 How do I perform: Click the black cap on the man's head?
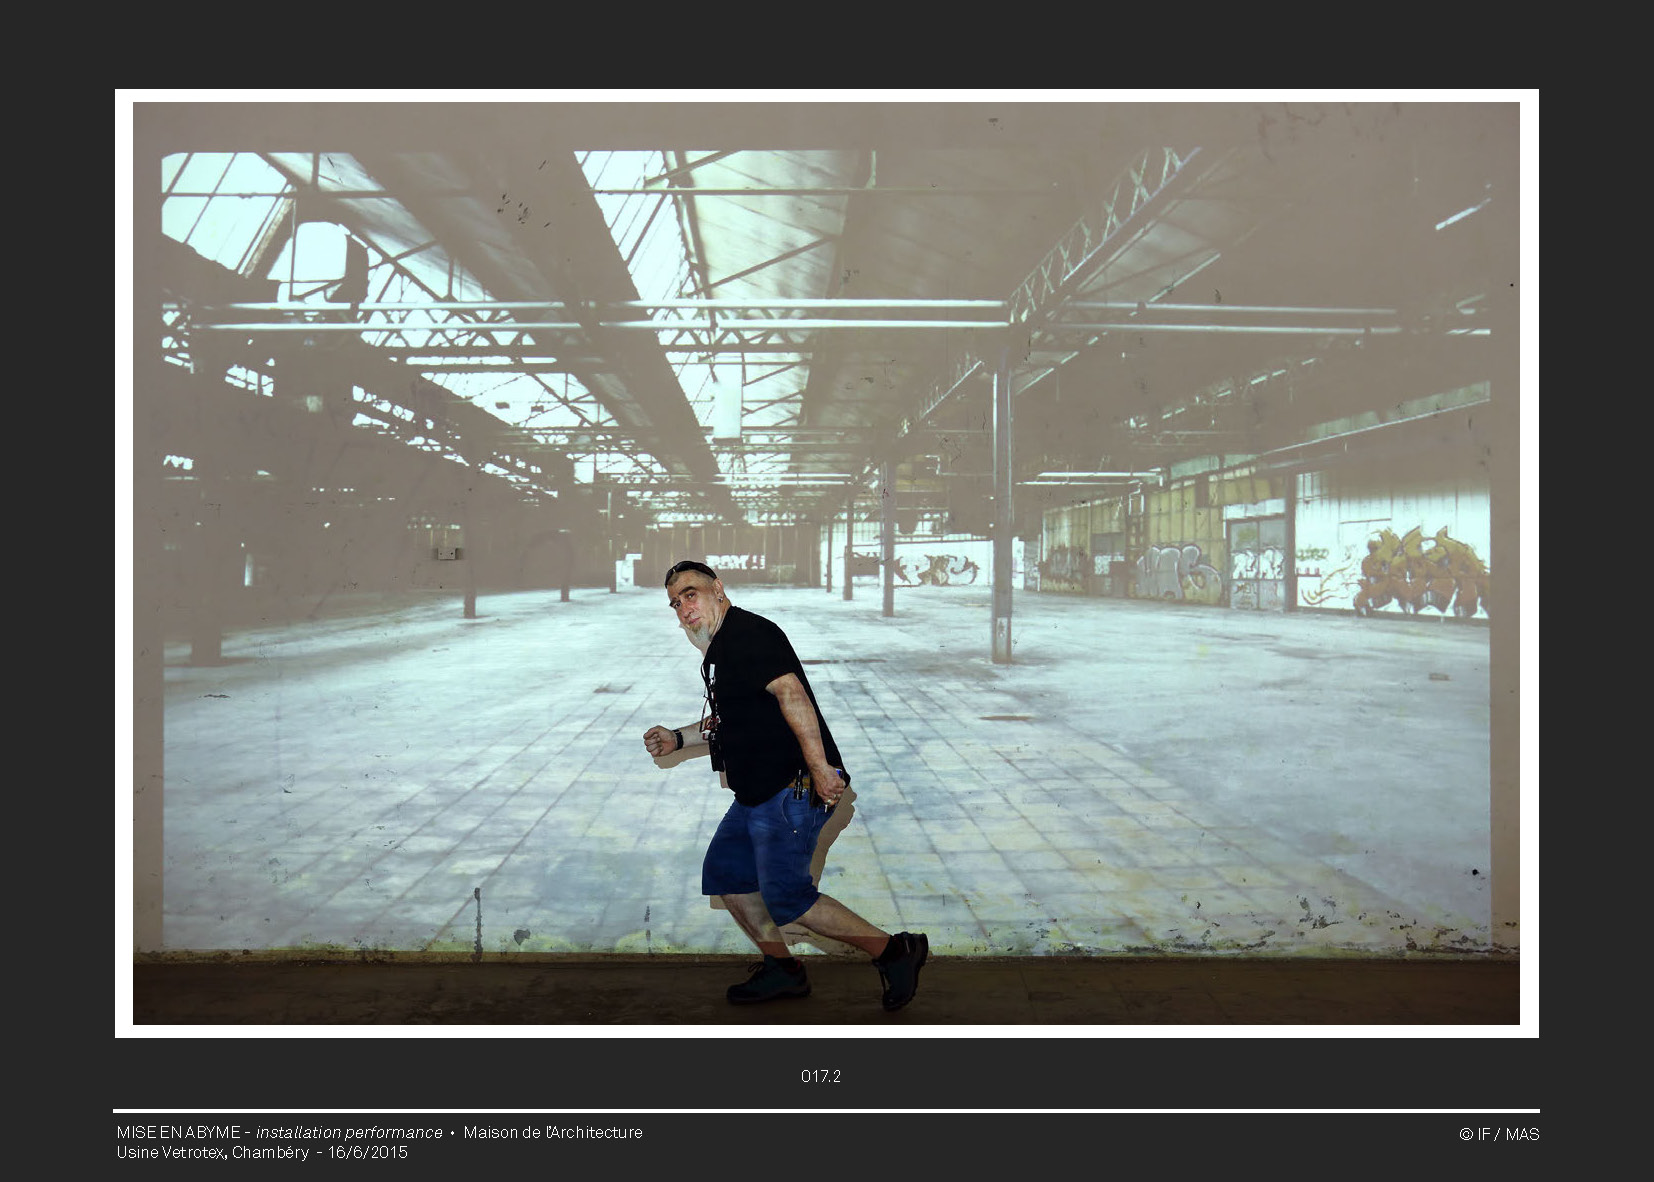(x=690, y=570)
